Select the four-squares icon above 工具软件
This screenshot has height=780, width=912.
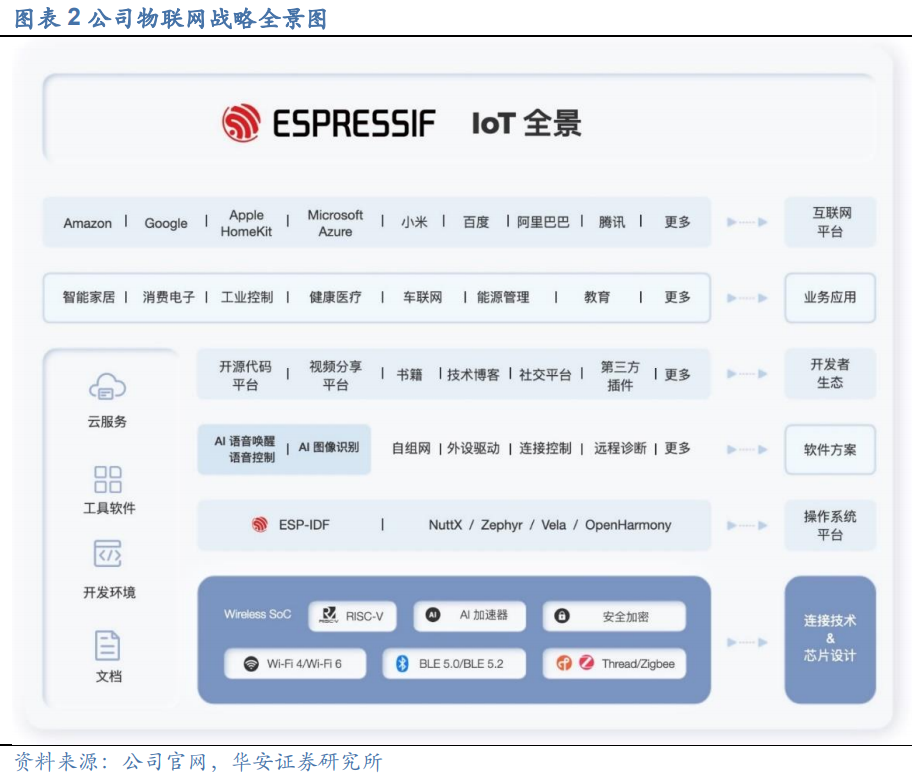point(108,479)
